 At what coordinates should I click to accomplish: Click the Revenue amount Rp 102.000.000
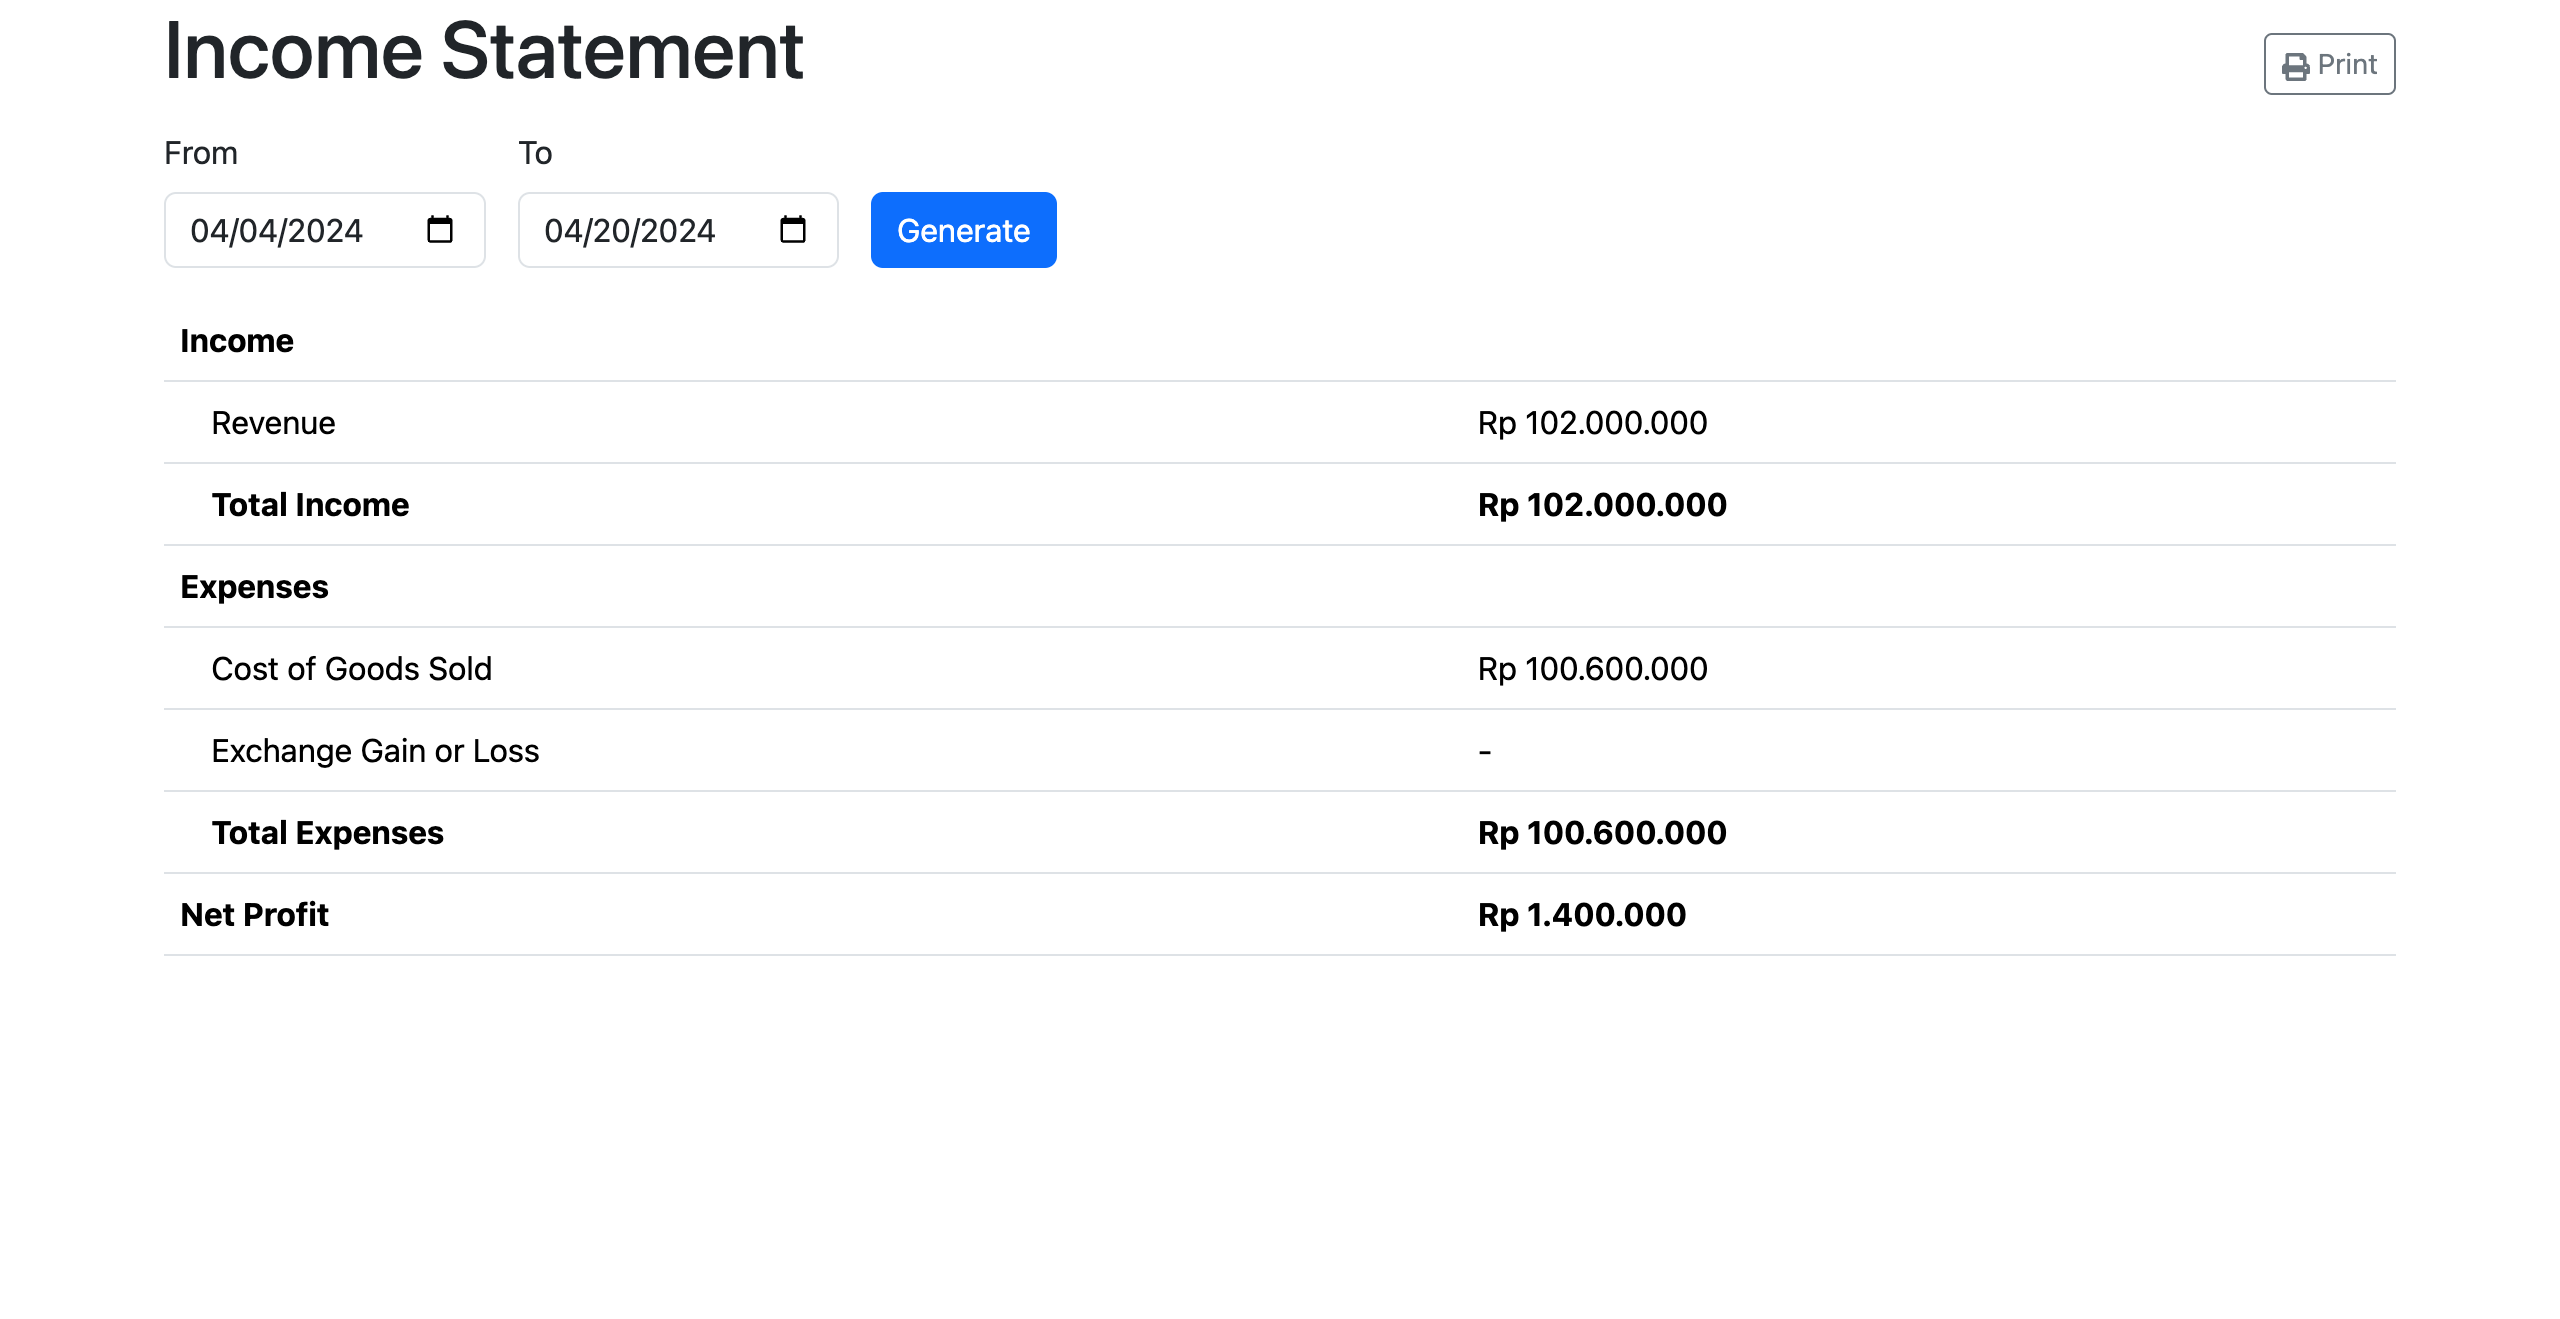(1592, 423)
